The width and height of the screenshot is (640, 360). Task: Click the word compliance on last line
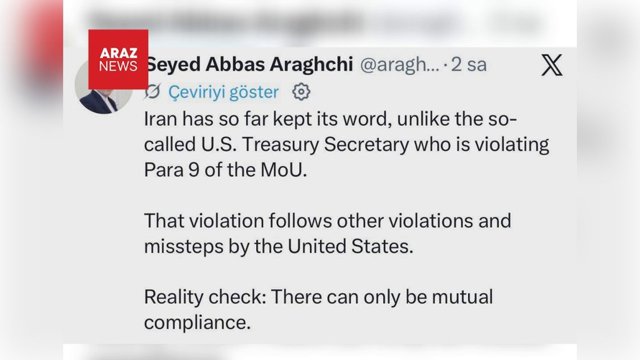tap(197, 322)
